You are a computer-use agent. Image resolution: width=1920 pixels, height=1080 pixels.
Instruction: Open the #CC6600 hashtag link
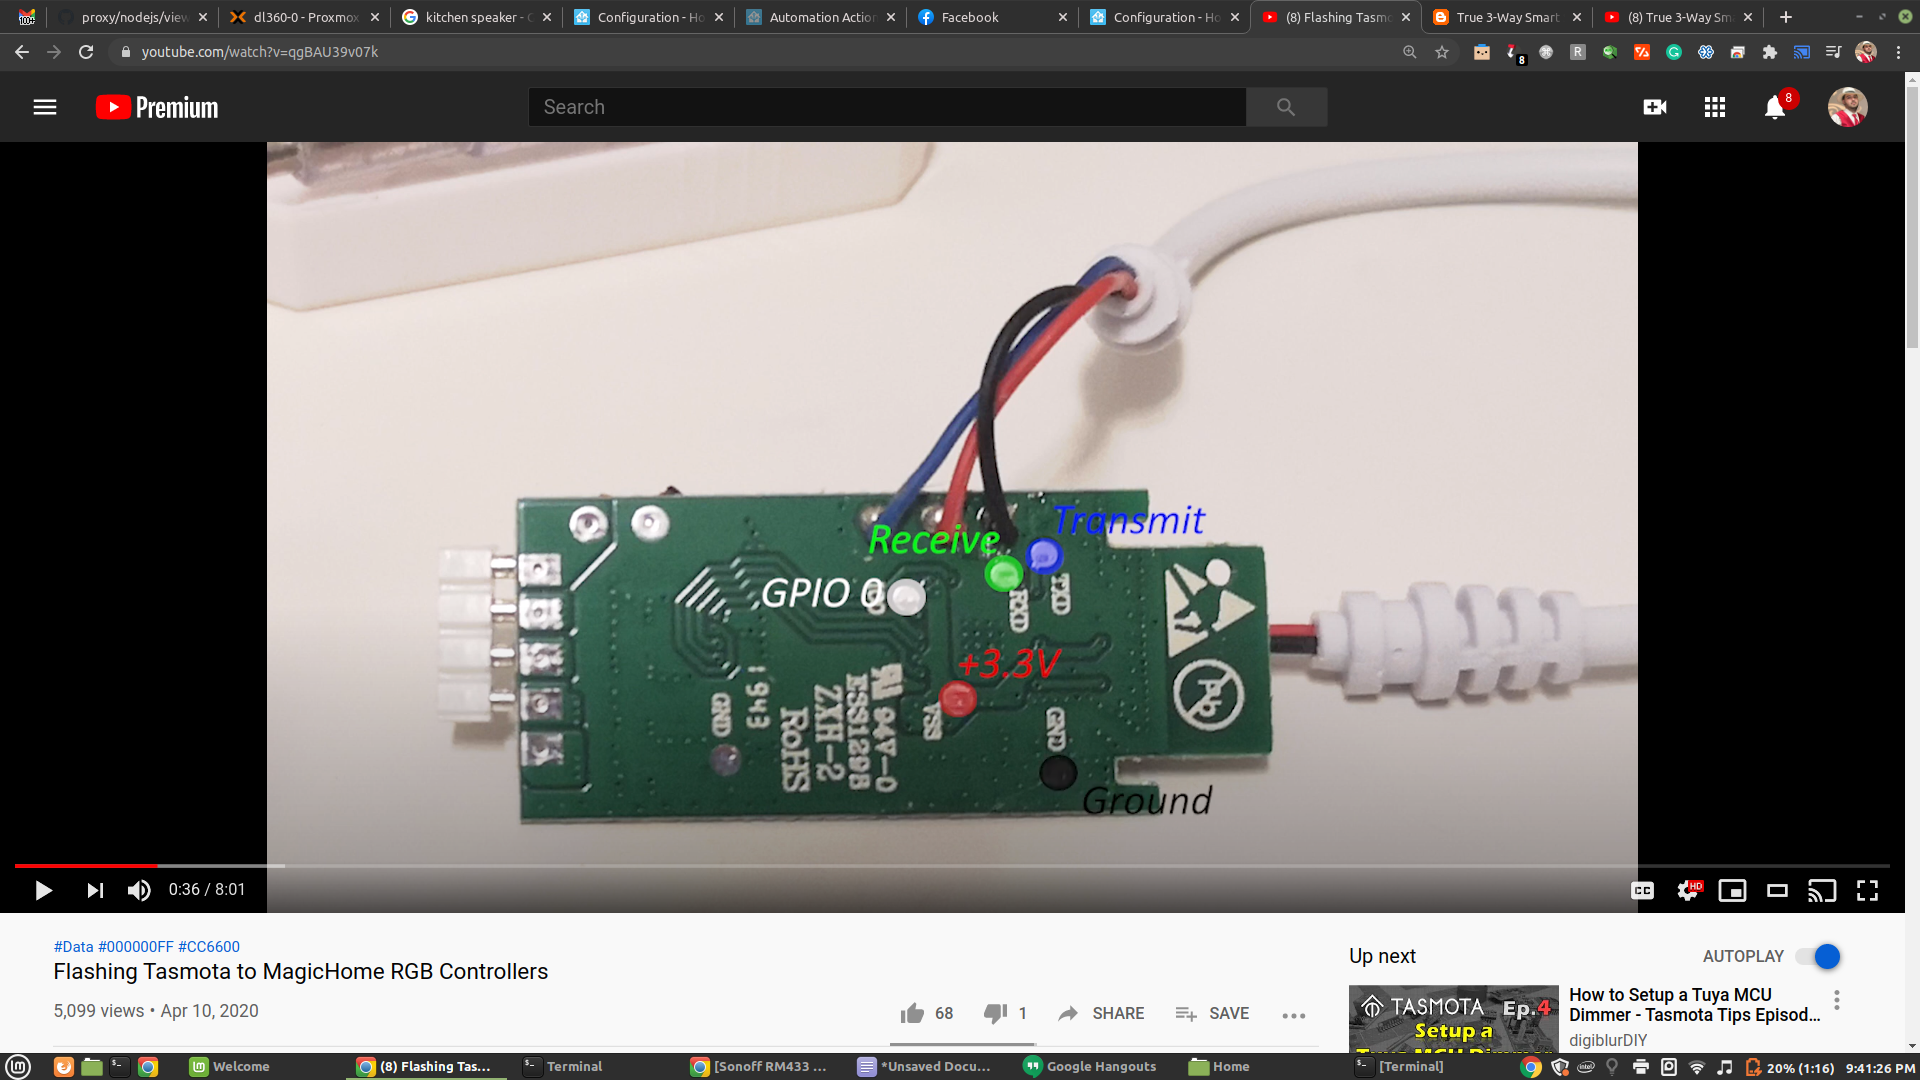coord(209,947)
